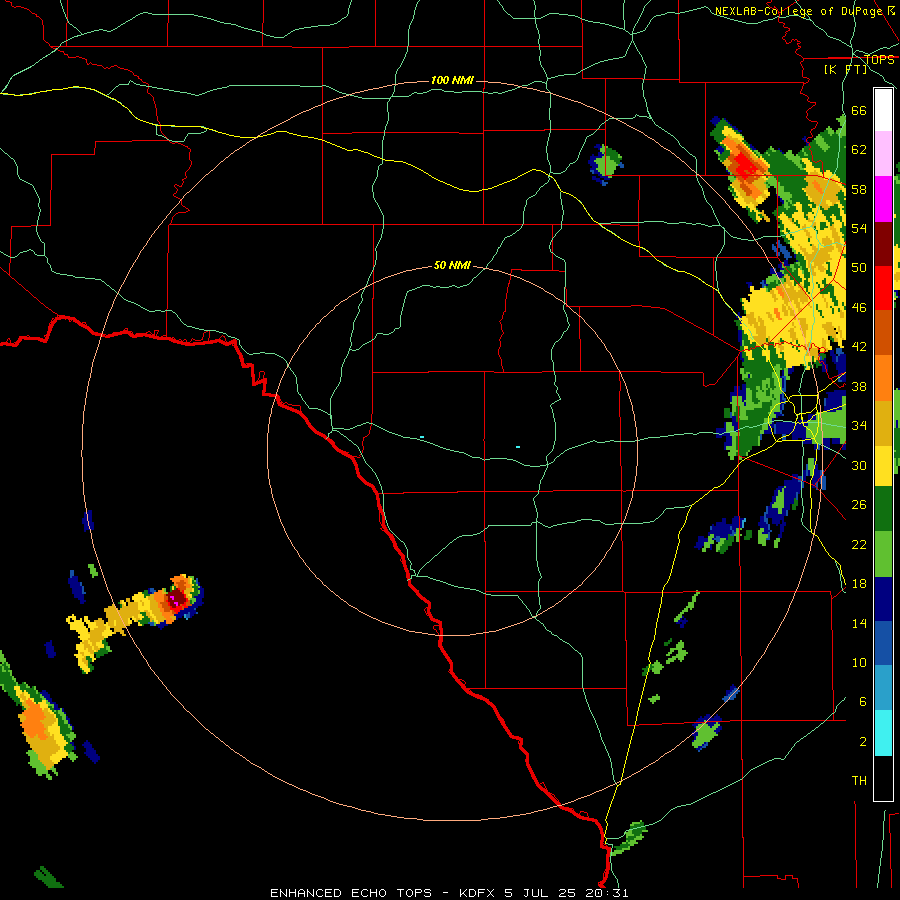Click the black TH swatch in the legend
This screenshot has height=900, width=900.
pos(883,778)
